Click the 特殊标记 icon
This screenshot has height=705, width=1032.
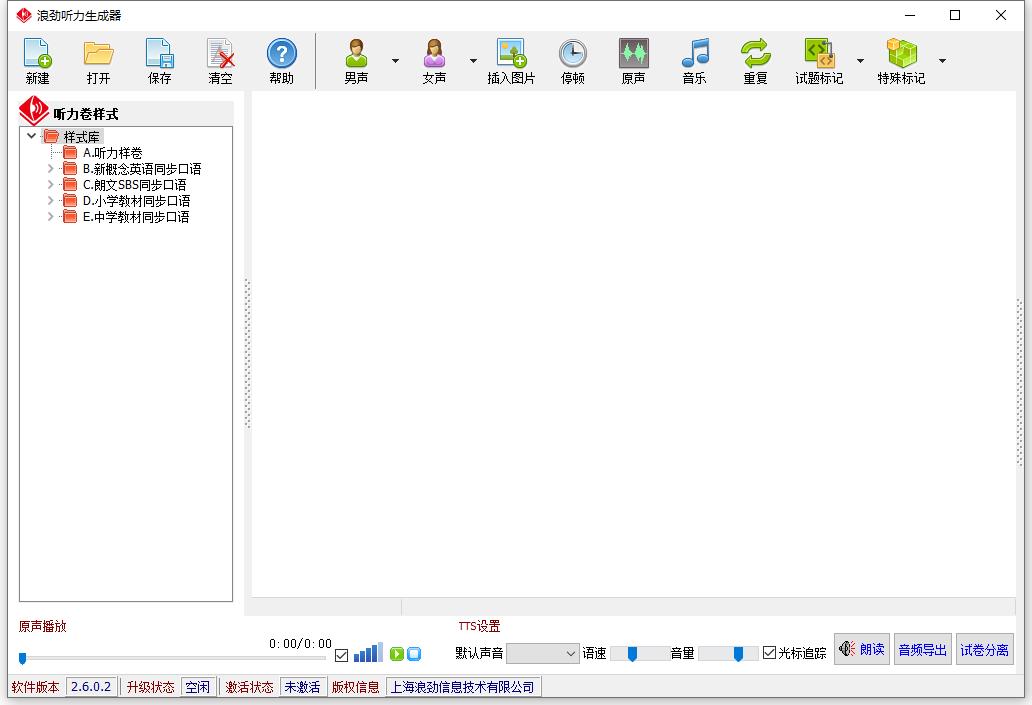pyautogui.click(x=902, y=53)
